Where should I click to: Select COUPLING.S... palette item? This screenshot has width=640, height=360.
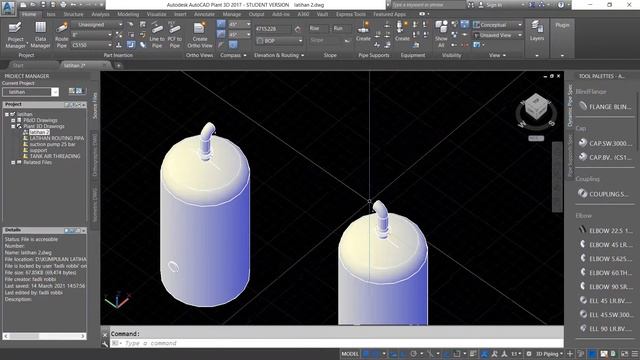click(603, 194)
